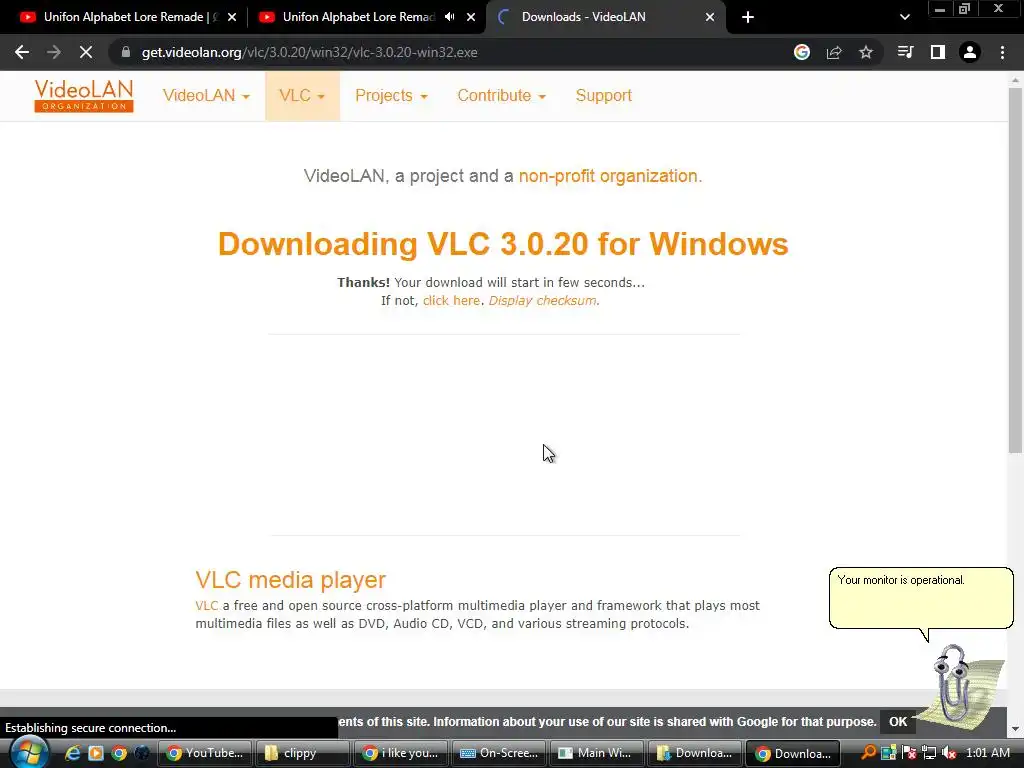View site information via the lock icon
The width and height of the screenshot is (1024, 768).
tap(125, 52)
